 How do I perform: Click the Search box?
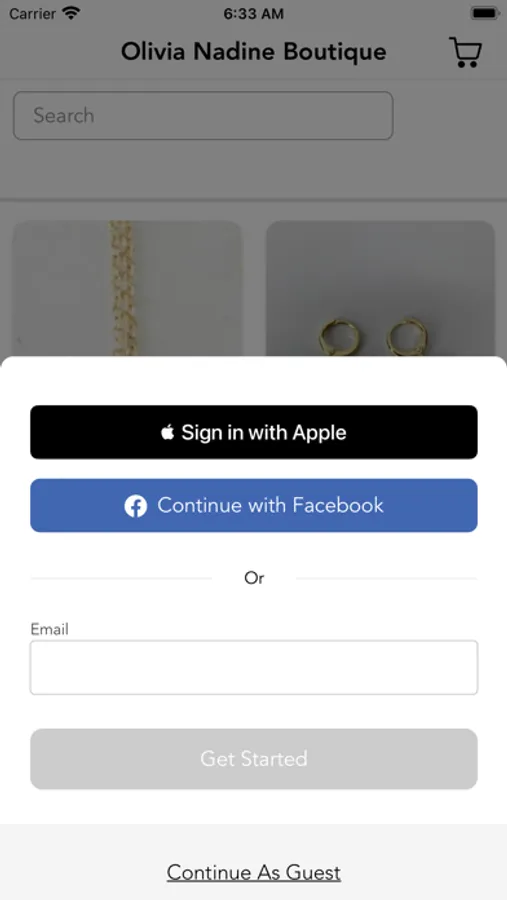pyautogui.click(x=203, y=115)
